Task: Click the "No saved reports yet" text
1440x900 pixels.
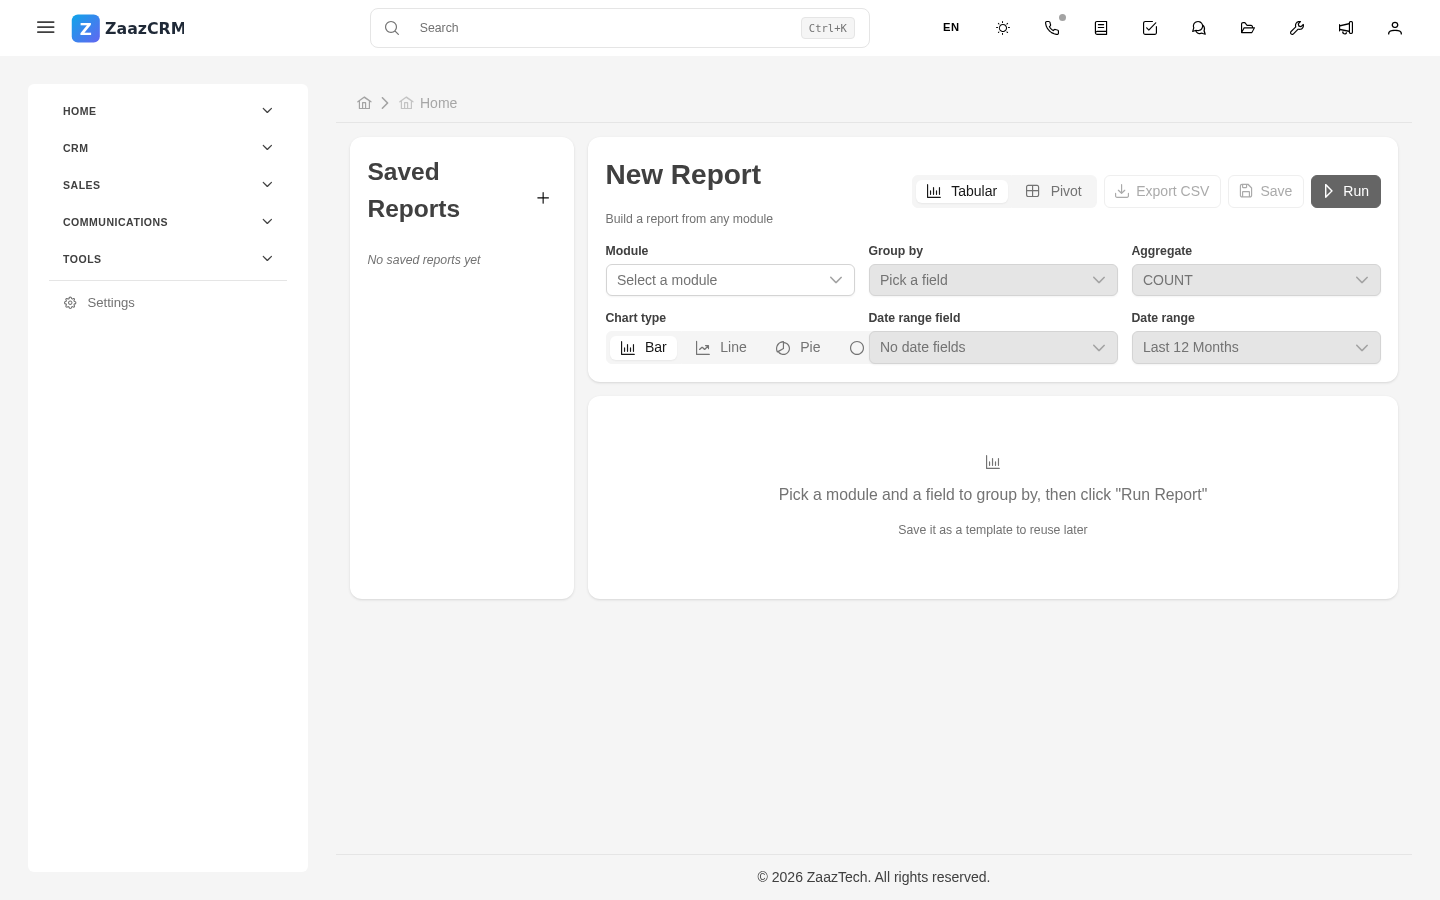Action: pos(424,260)
